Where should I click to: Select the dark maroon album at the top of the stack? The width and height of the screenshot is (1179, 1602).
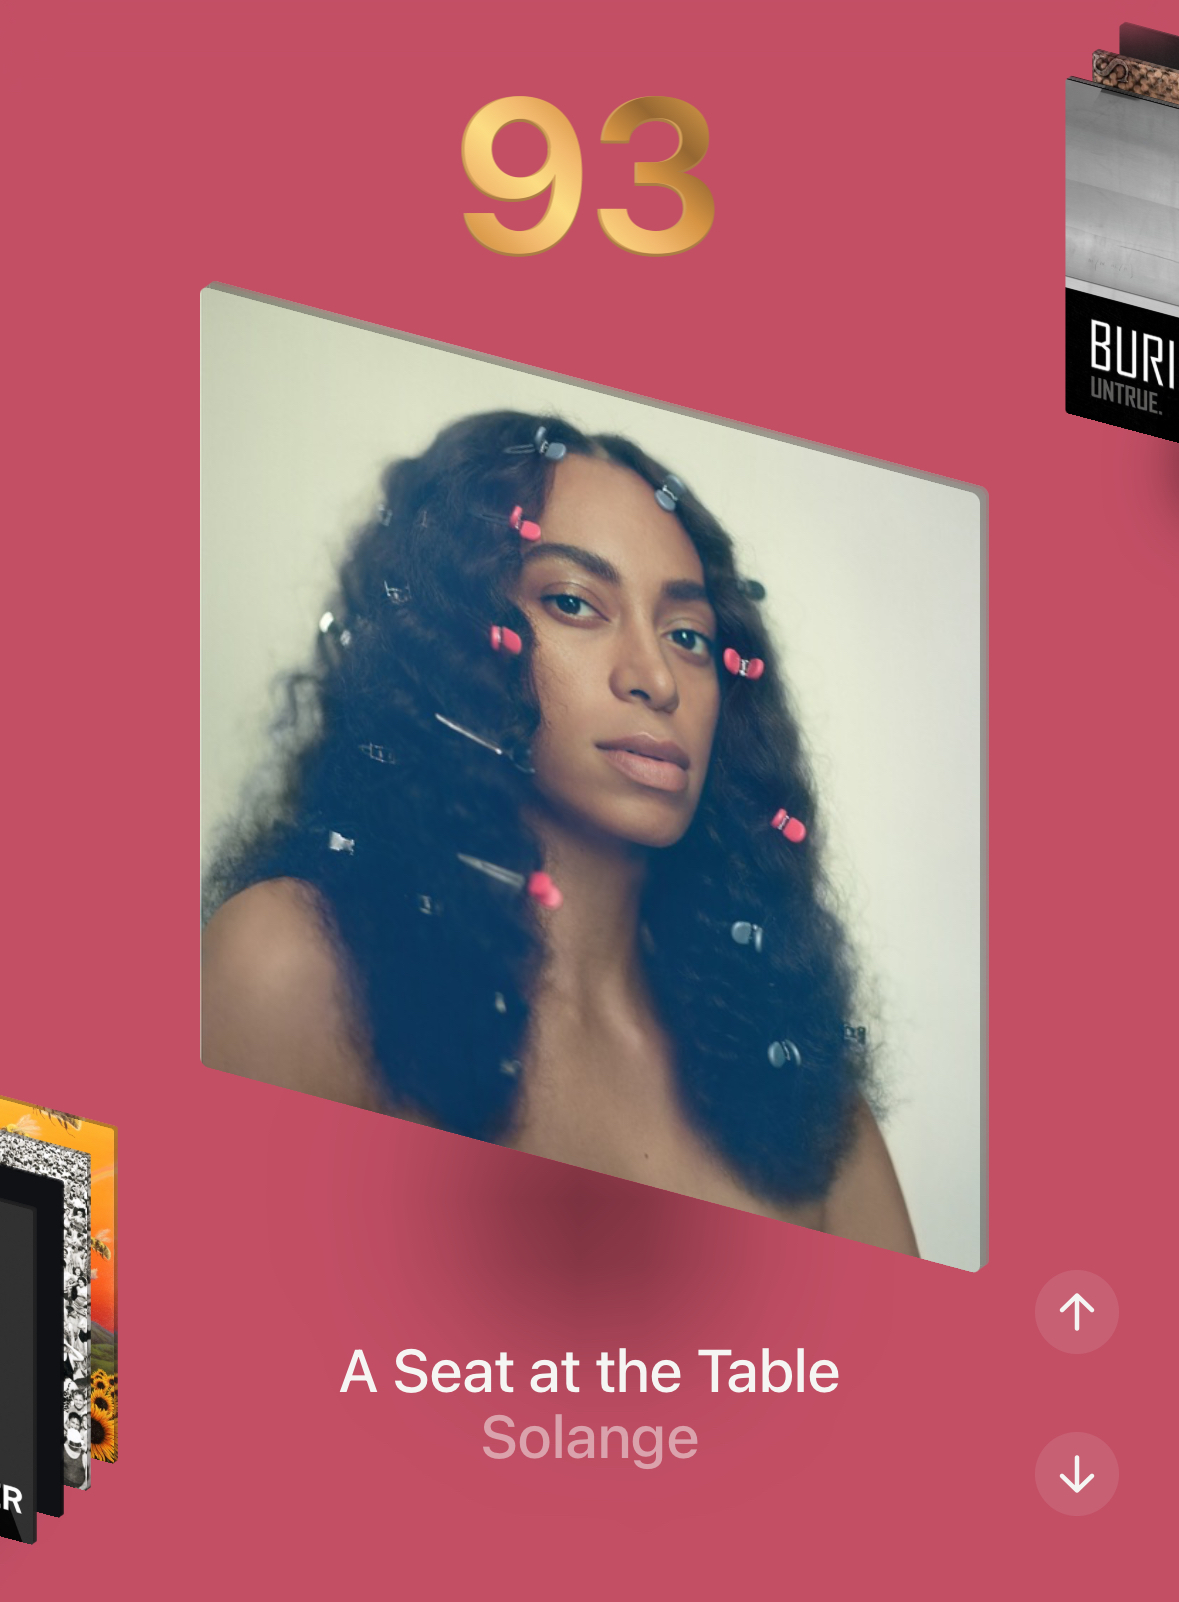pyautogui.click(x=1150, y=40)
